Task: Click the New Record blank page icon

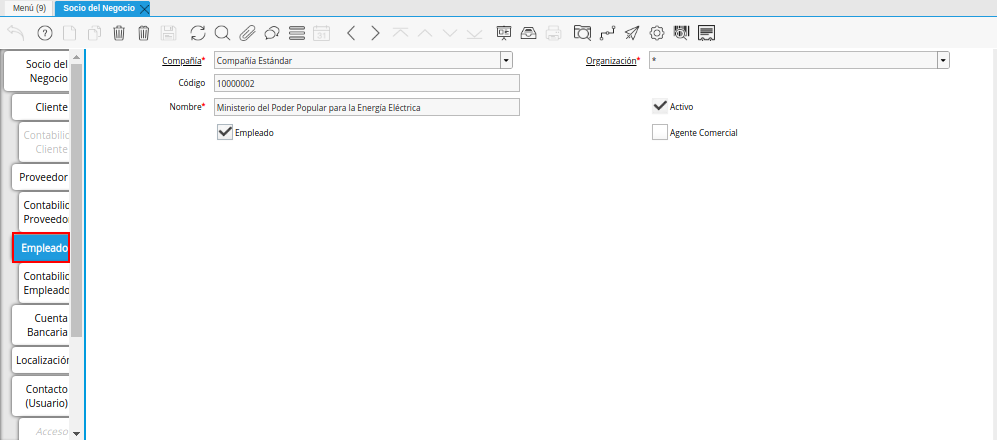Action: (69, 33)
